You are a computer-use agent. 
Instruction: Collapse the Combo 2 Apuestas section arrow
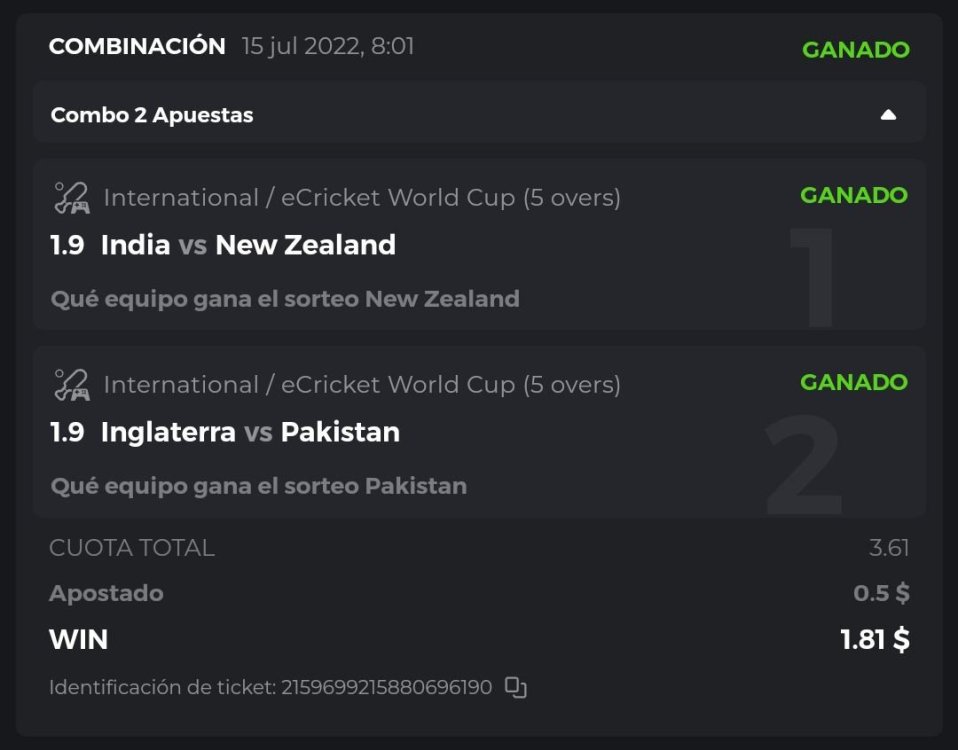point(888,115)
